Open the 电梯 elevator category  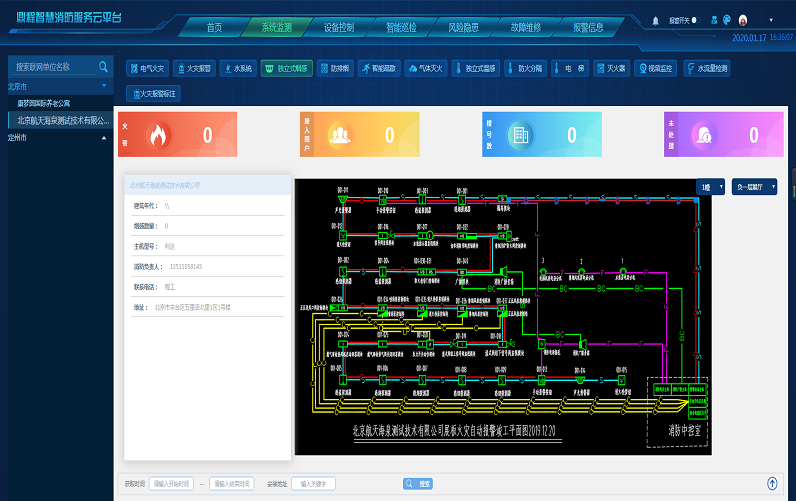(x=570, y=68)
